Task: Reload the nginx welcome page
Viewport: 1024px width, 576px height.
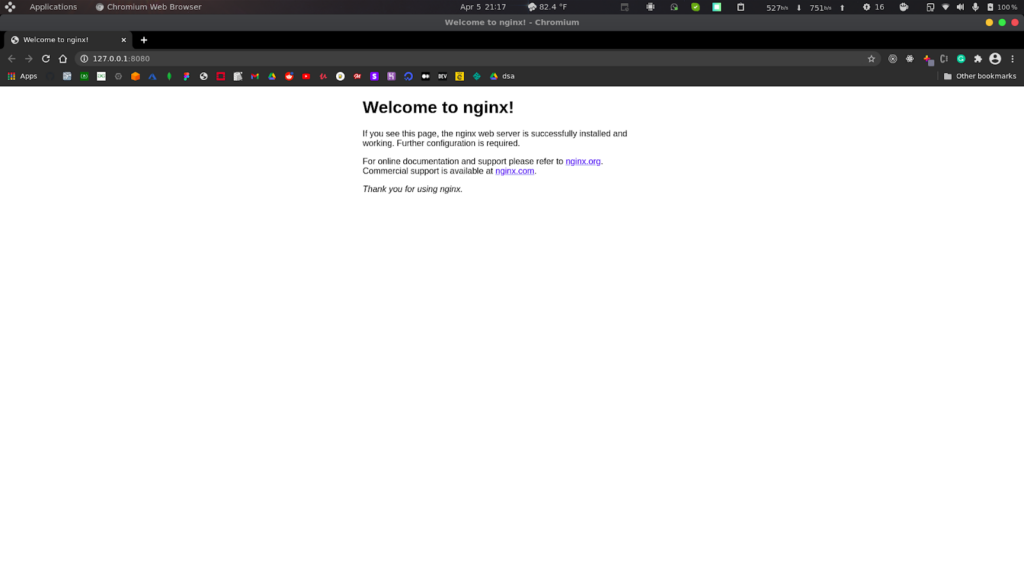Action: 45,59
